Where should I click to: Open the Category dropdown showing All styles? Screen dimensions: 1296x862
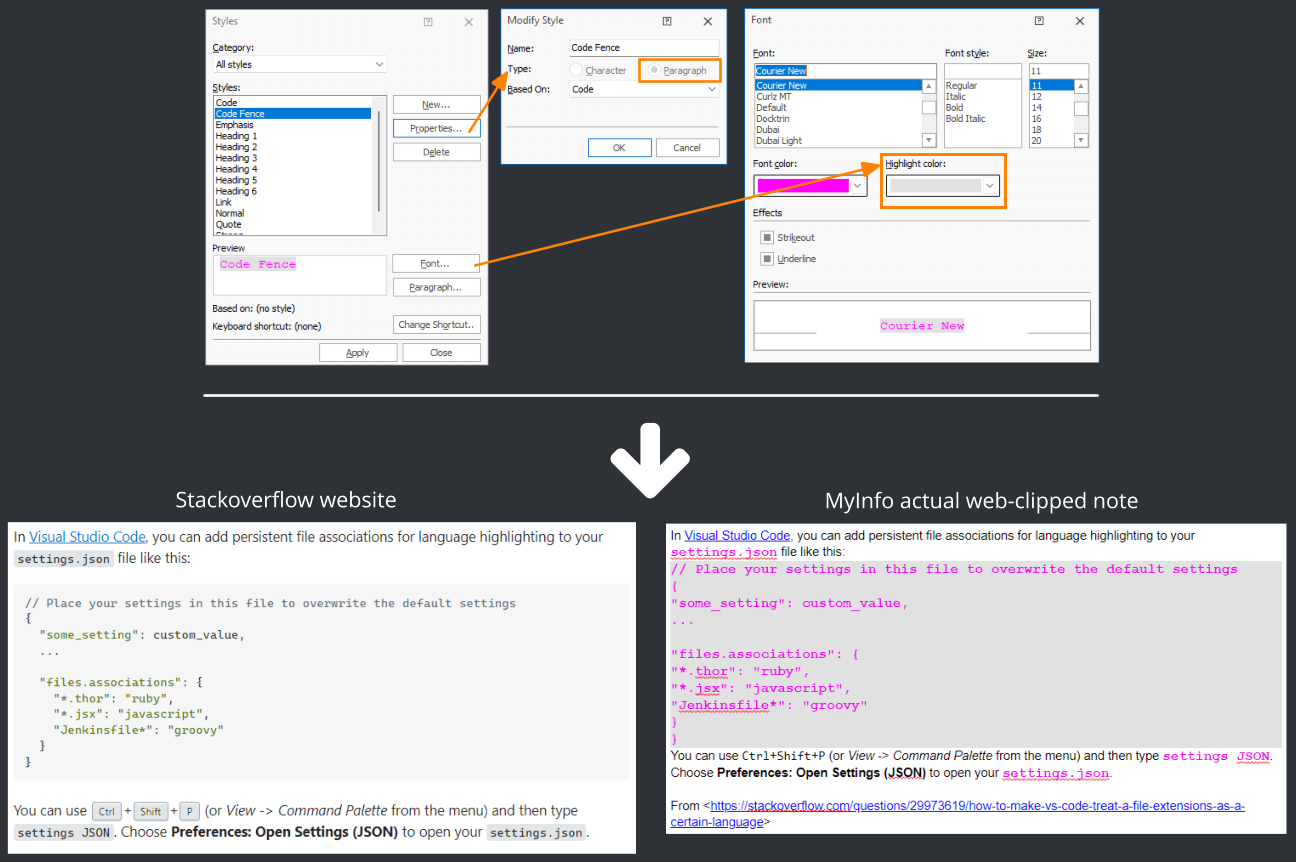coord(300,64)
